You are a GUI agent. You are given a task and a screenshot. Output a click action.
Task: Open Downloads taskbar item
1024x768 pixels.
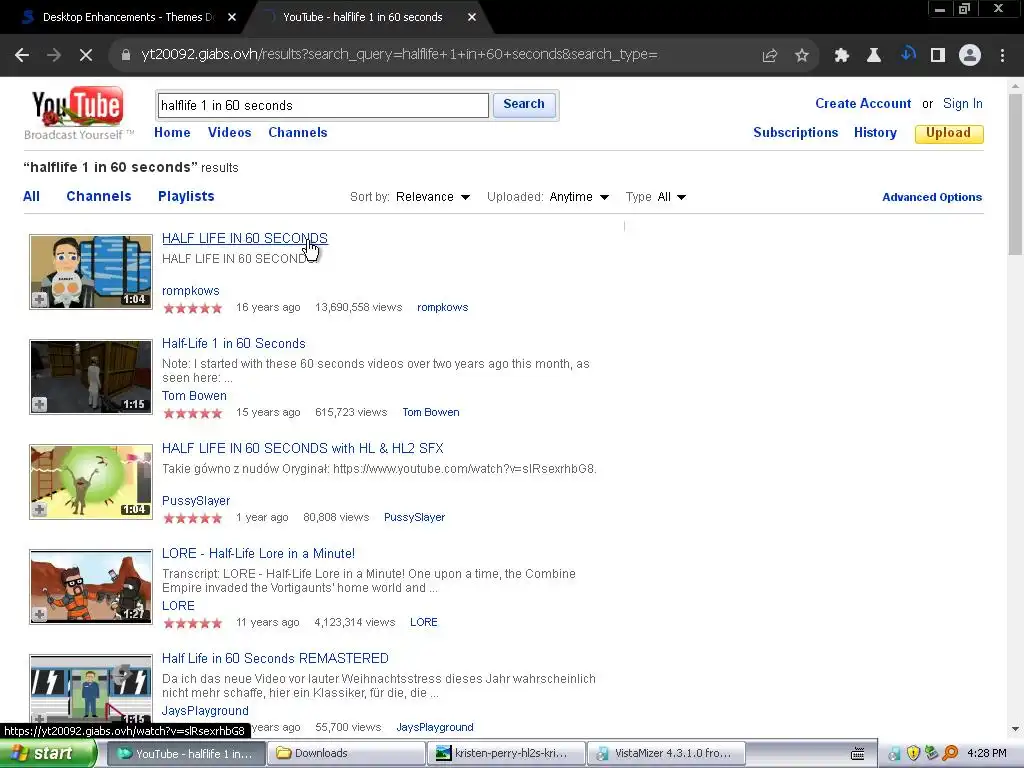point(345,754)
